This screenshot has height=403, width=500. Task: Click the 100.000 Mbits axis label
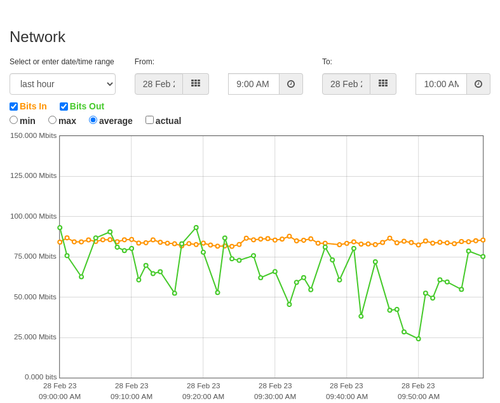click(x=33, y=216)
